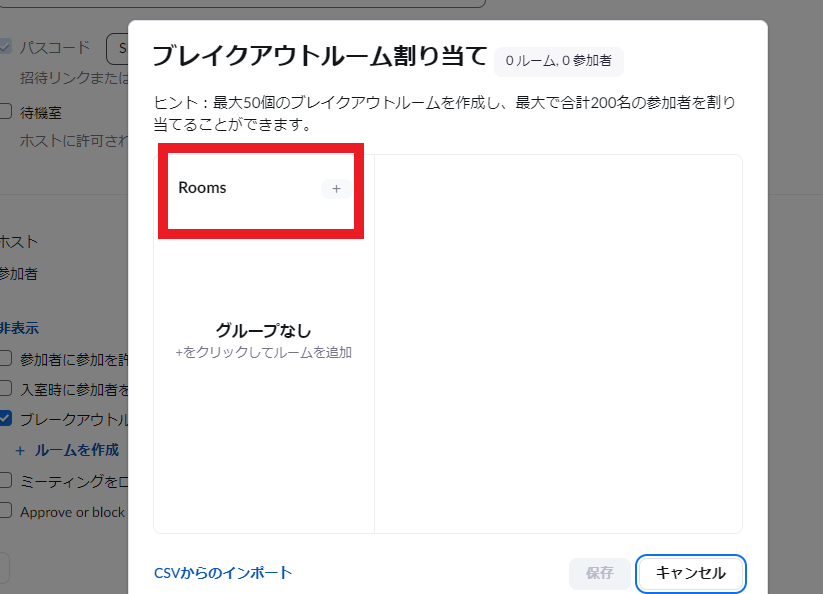Click the 0 ルーム, 0 参加者 badge
Viewport: 823px width, 594px height.
tap(559, 60)
